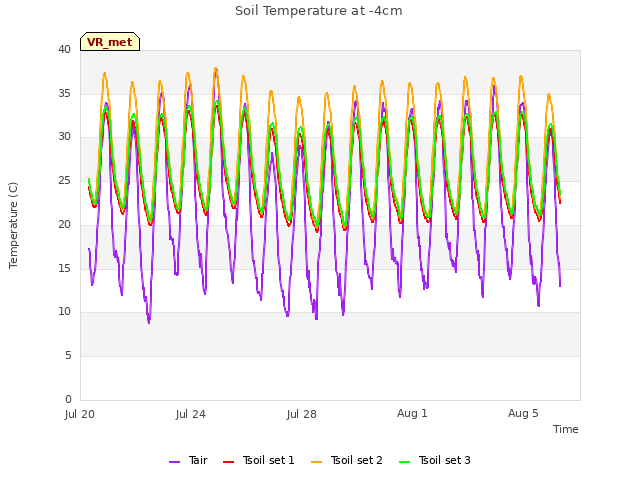The image size is (640, 480).
Task: Click the Aug 1 x-axis label
Action: (412, 413)
